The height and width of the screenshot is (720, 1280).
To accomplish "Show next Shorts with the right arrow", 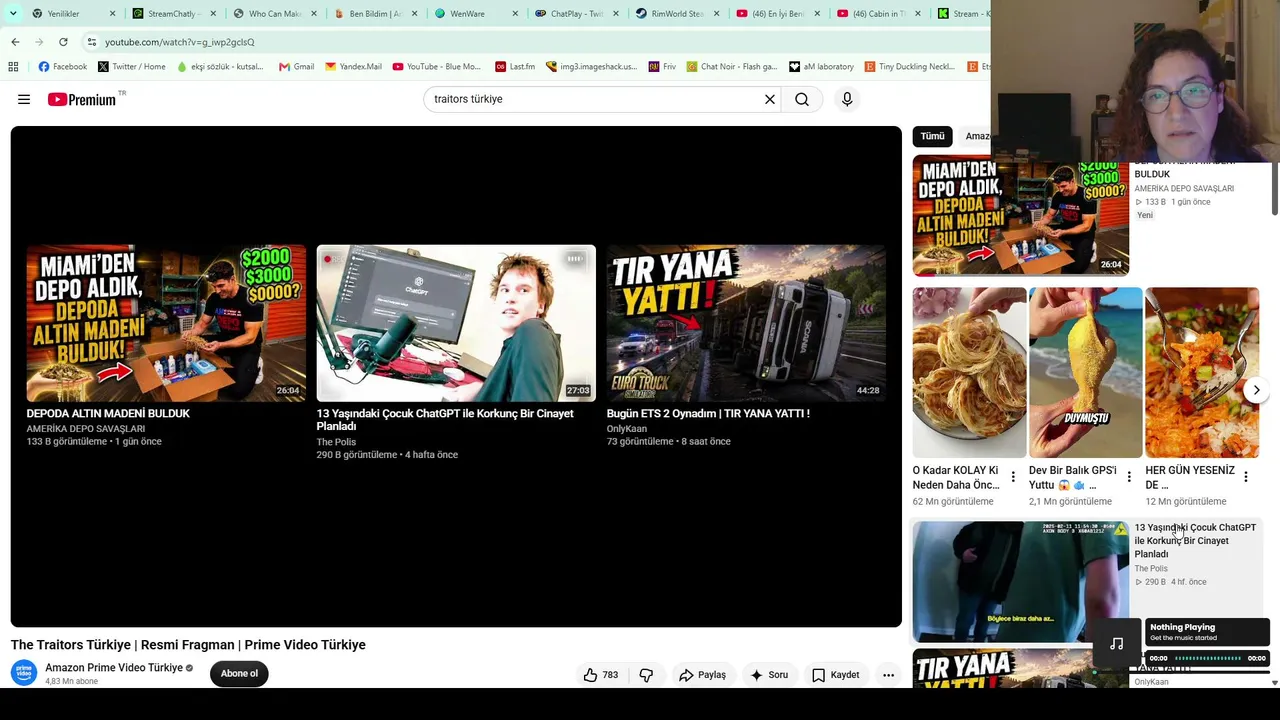I will pos(1257,390).
